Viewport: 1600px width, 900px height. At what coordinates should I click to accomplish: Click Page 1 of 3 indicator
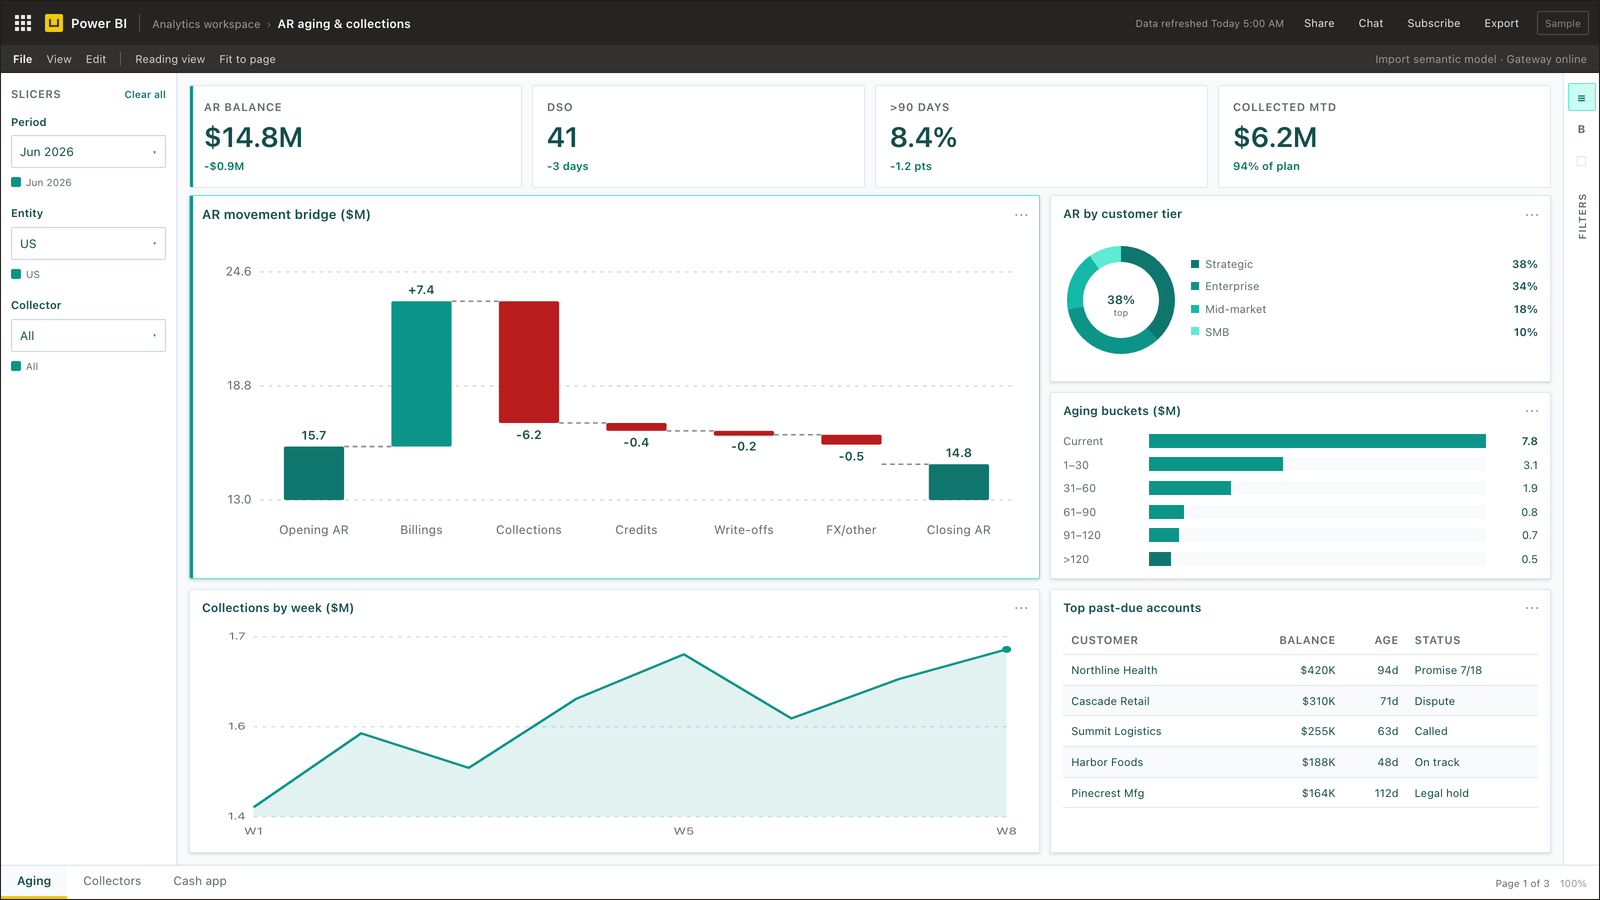pyautogui.click(x=1522, y=883)
